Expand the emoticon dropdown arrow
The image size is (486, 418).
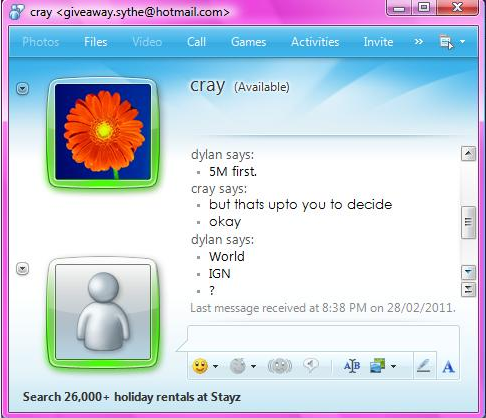(215, 366)
